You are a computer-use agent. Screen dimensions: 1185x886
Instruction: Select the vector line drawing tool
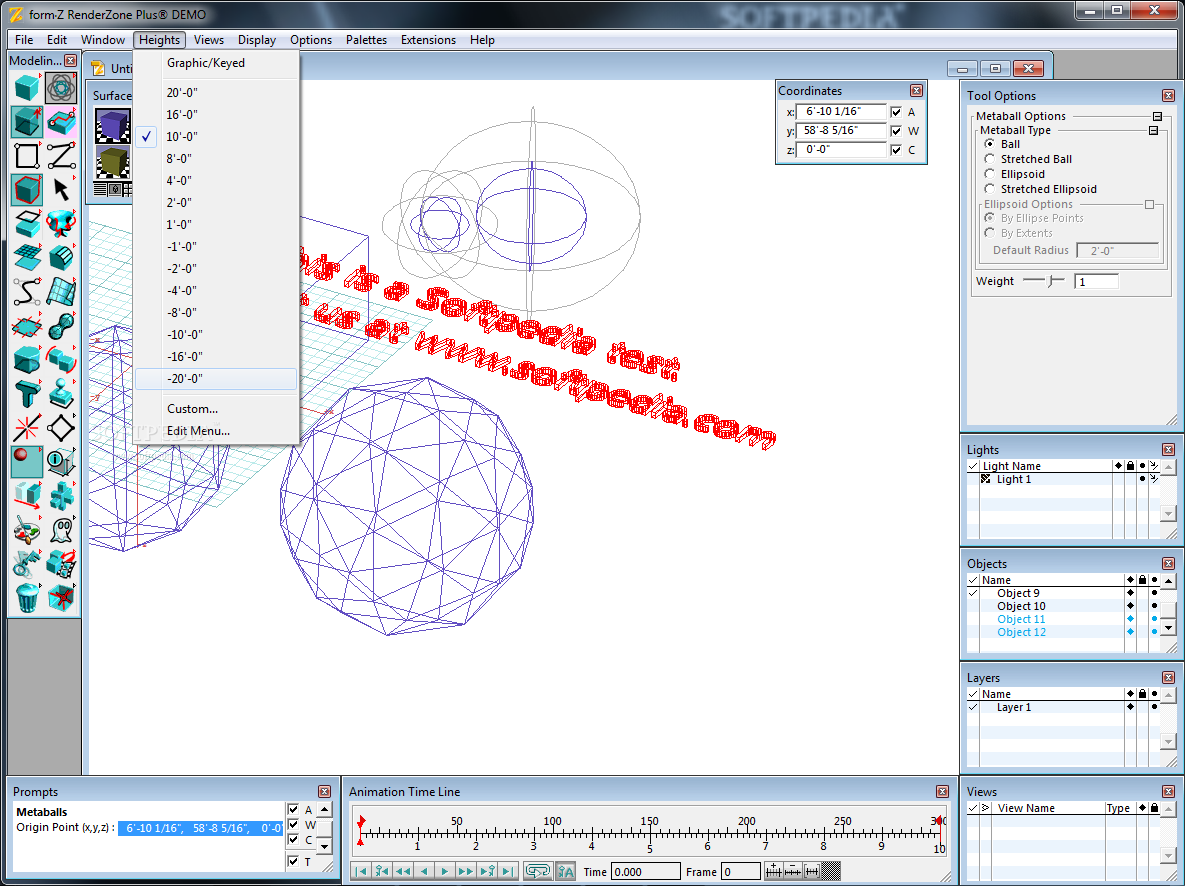pyautogui.click(x=61, y=156)
